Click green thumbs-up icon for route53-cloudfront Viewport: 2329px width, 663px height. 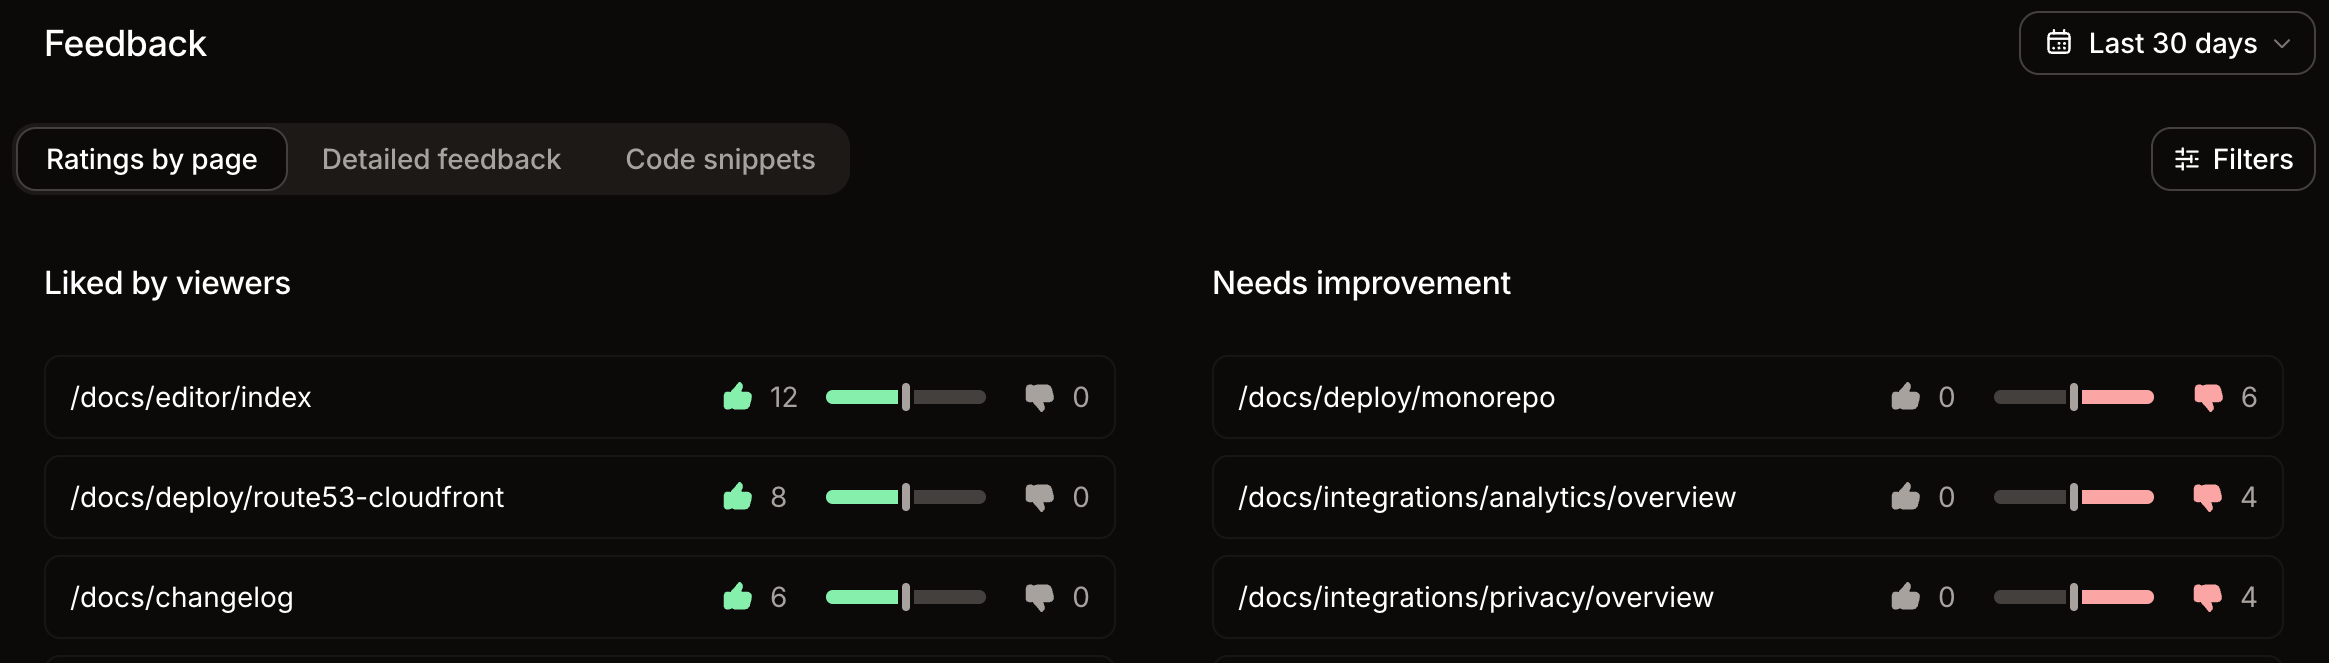tap(738, 496)
